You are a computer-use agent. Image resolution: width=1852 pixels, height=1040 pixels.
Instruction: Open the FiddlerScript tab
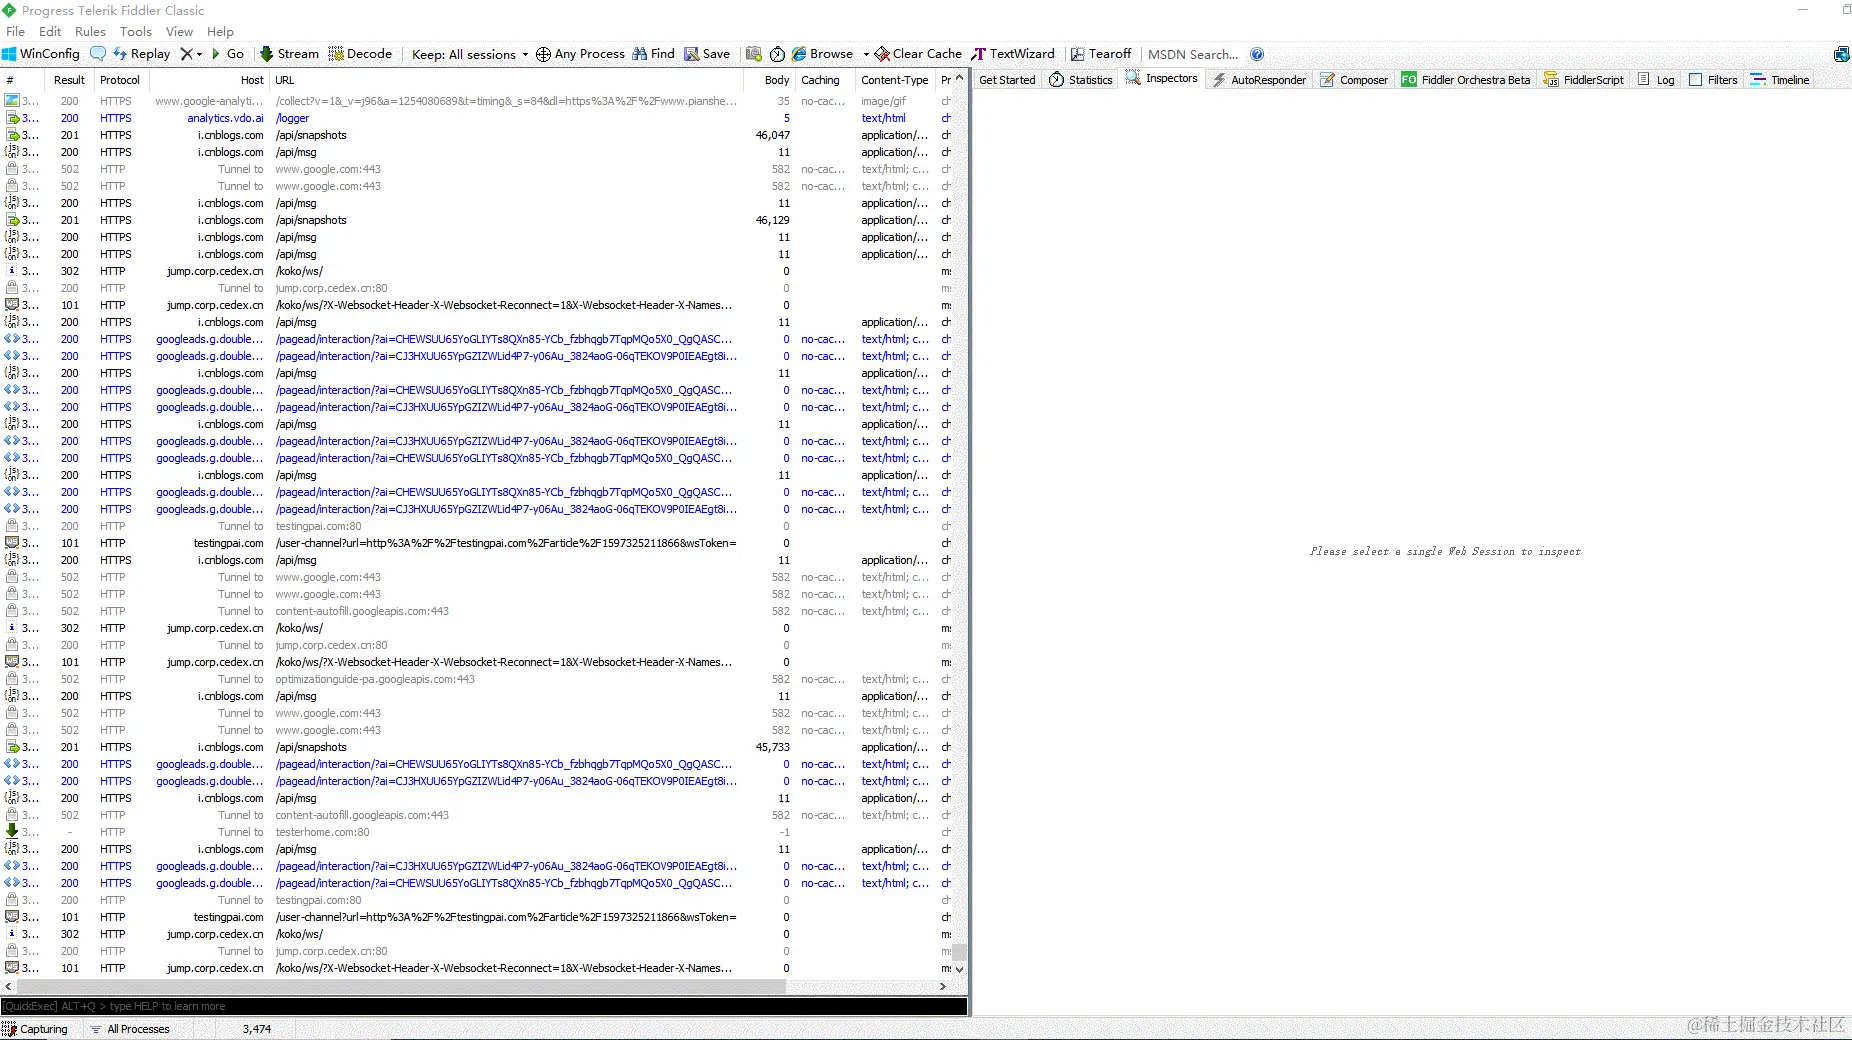click(1584, 80)
